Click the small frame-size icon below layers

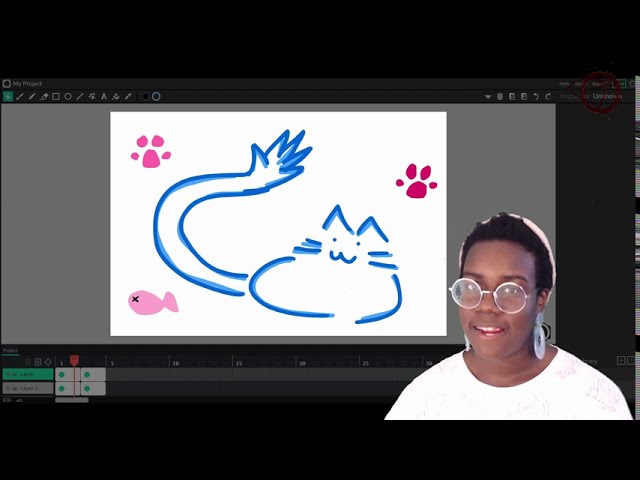pyautogui.click(x=7, y=400)
